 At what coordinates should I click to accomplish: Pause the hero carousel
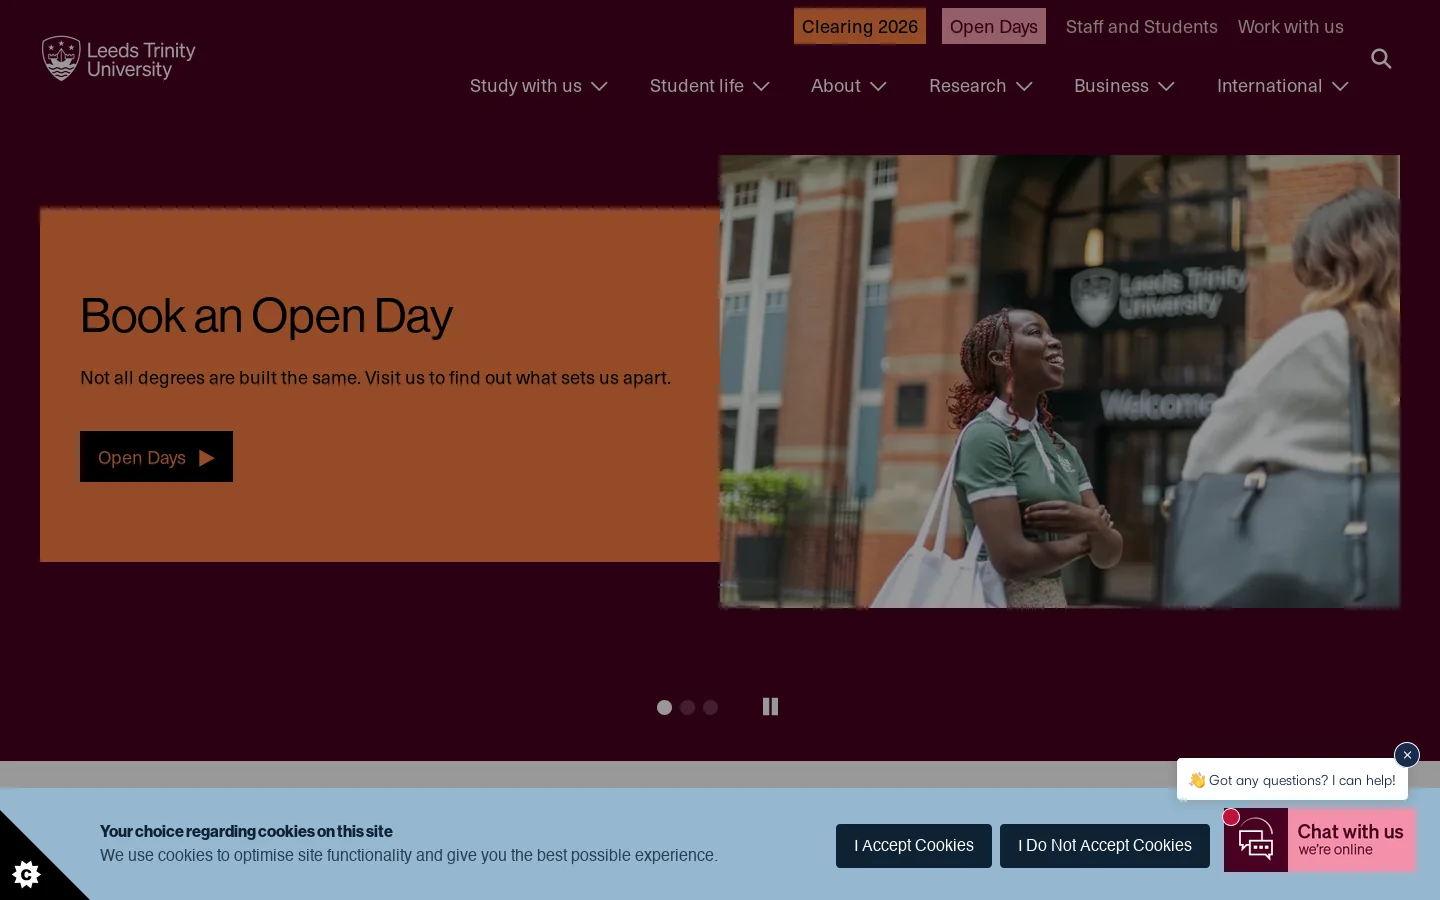[770, 707]
